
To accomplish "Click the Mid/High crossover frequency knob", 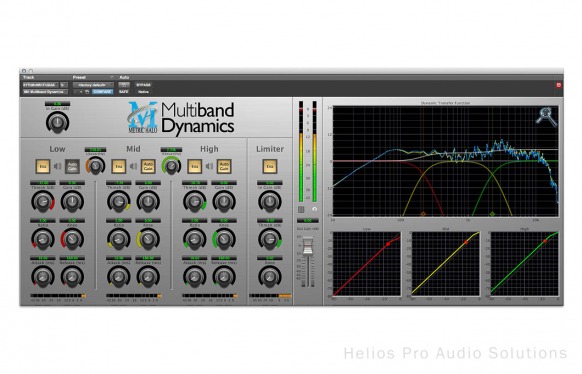I will [x=171, y=166].
